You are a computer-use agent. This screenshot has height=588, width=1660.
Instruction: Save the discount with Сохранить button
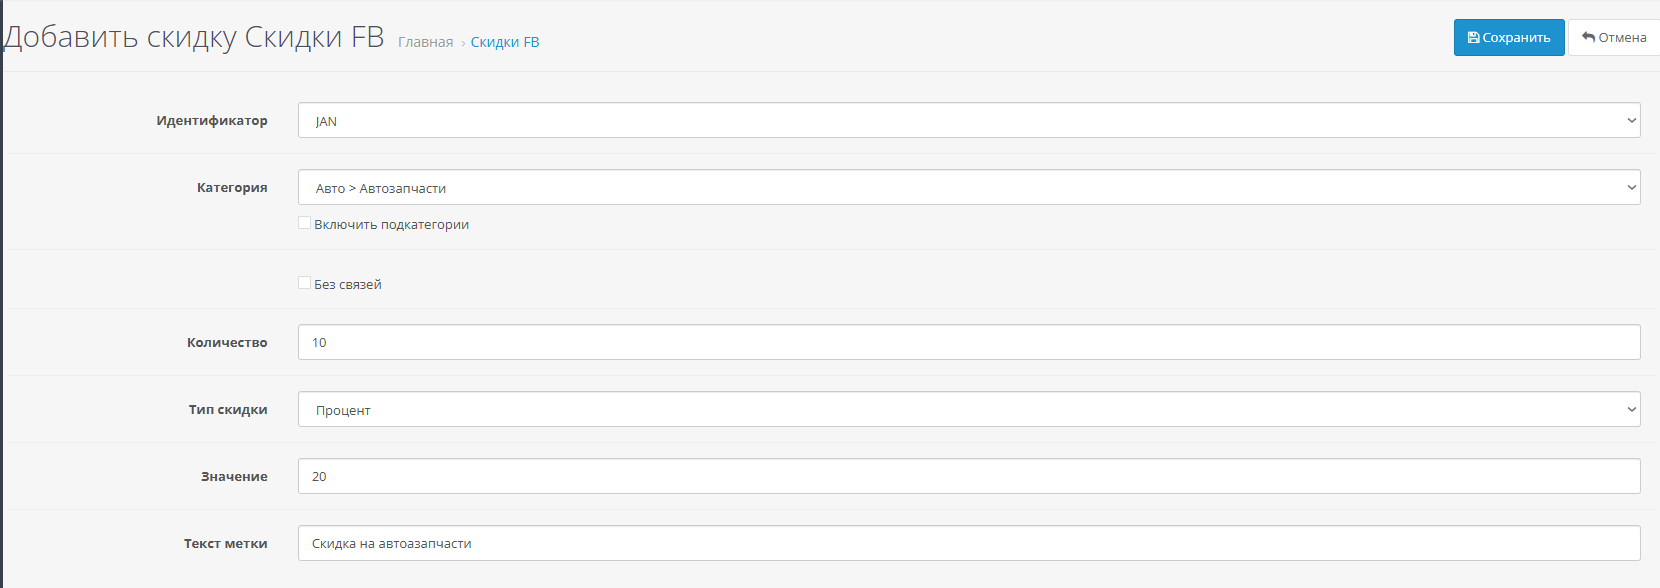tap(1509, 38)
